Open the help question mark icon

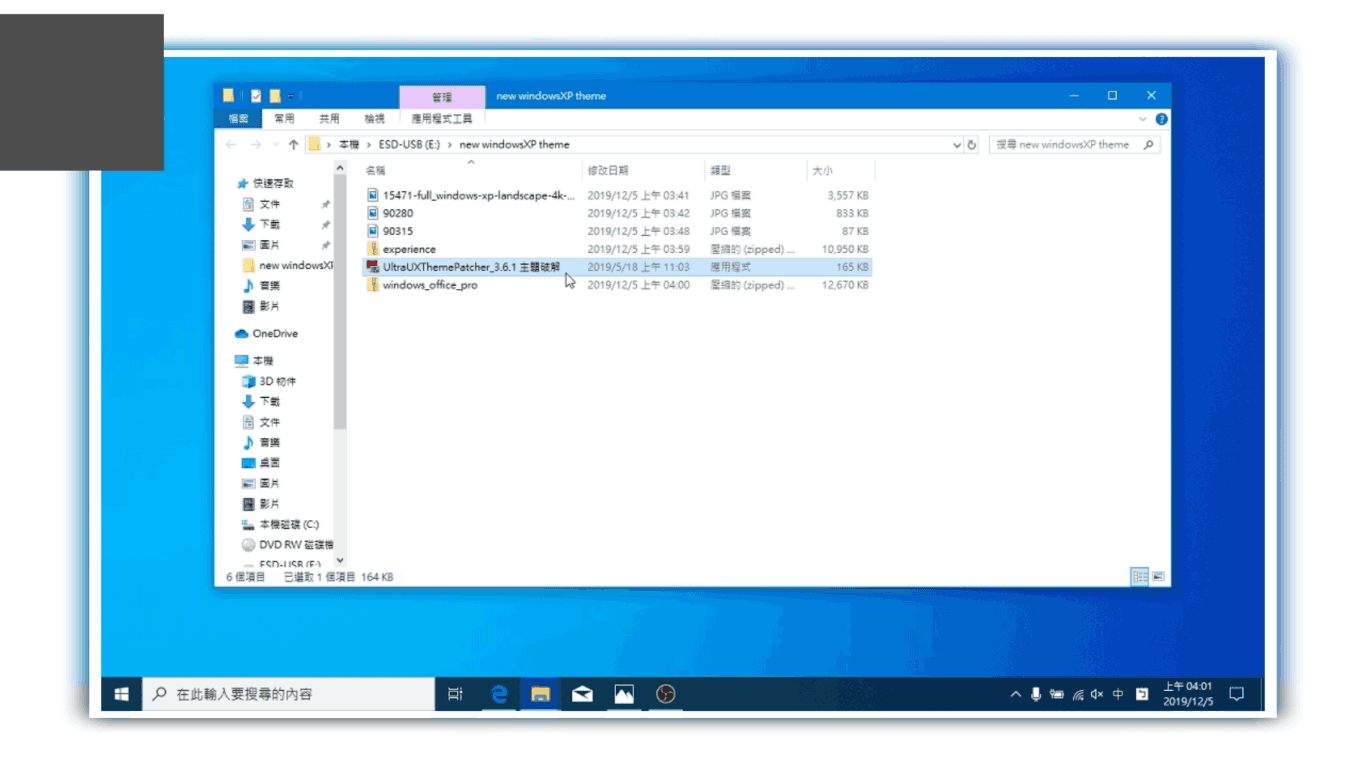1162,119
